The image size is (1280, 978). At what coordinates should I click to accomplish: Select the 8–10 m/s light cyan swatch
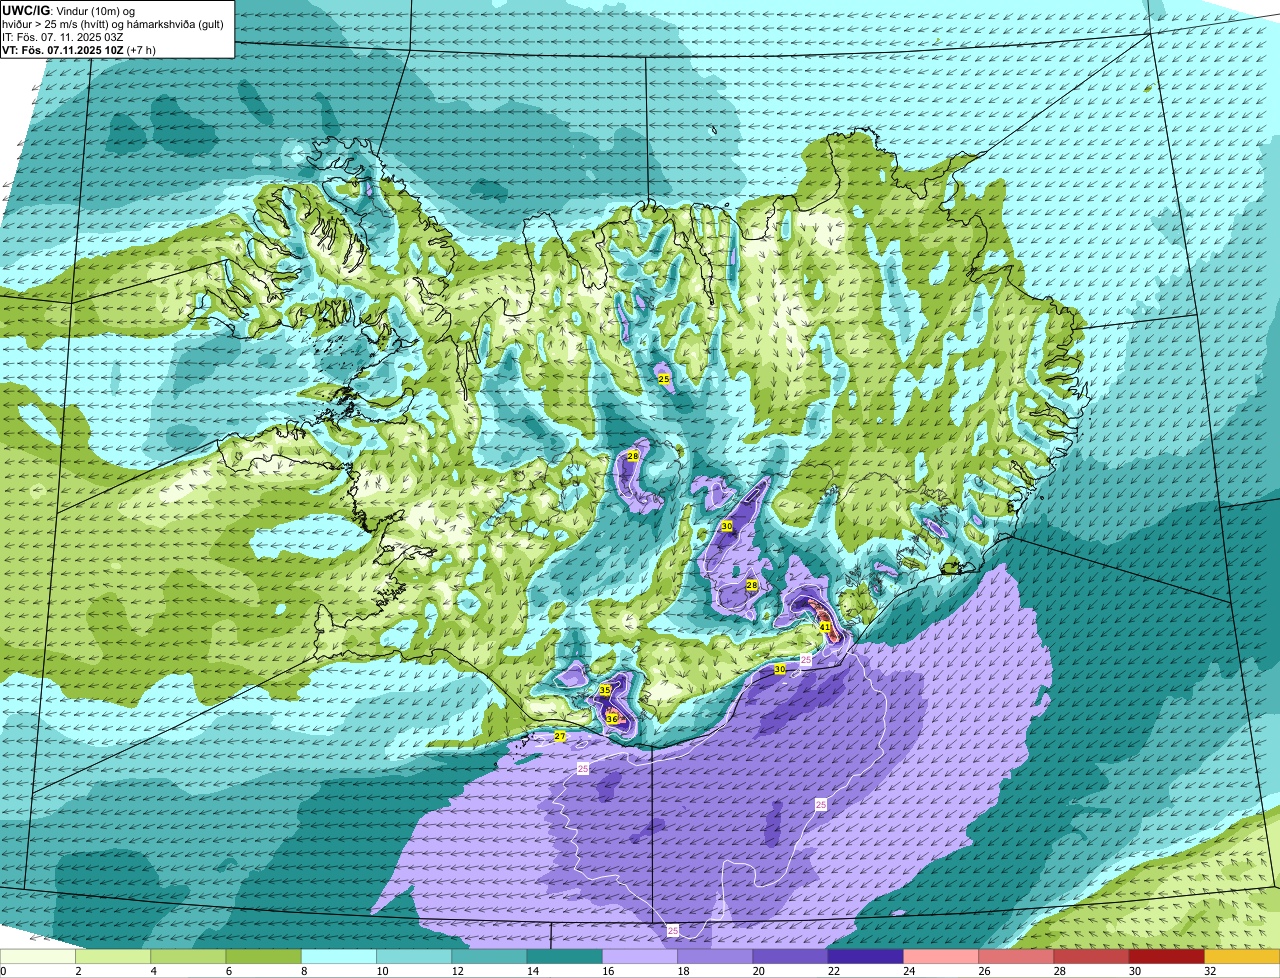339,957
